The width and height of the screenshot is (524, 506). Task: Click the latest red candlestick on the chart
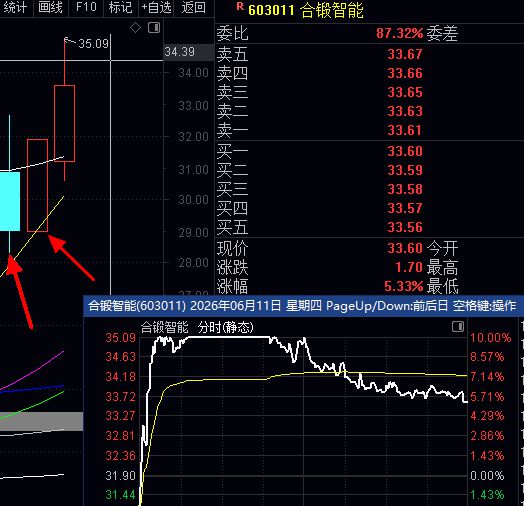point(64,123)
